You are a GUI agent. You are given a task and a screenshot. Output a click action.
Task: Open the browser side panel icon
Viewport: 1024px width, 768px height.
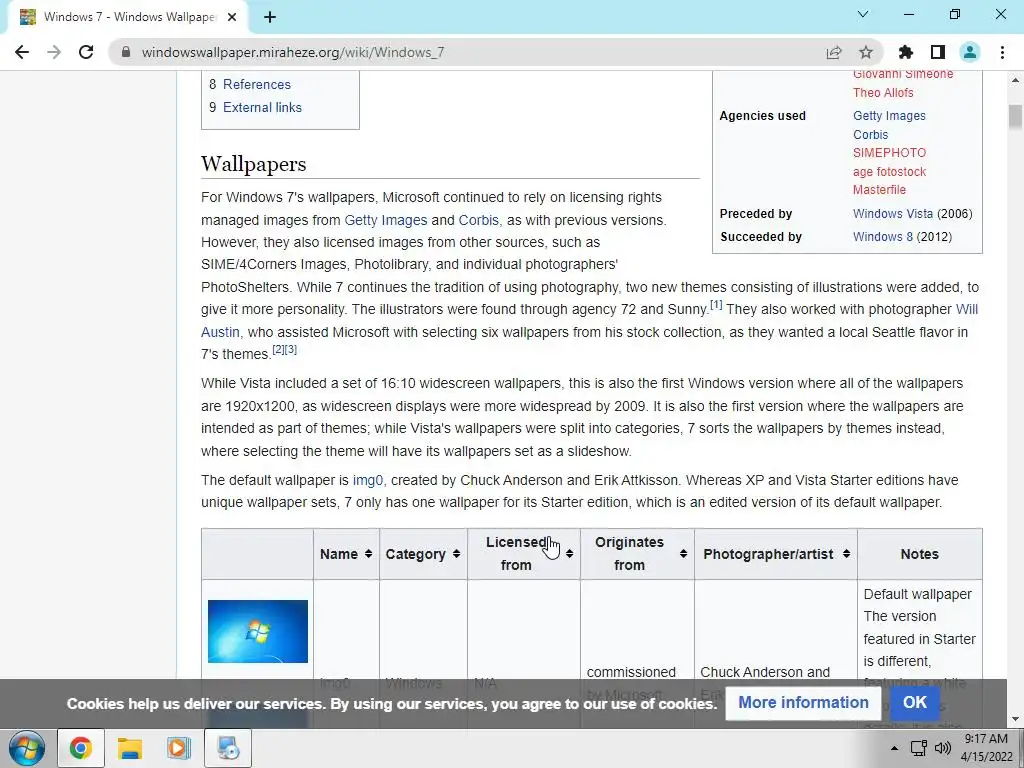[x=937, y=52]
